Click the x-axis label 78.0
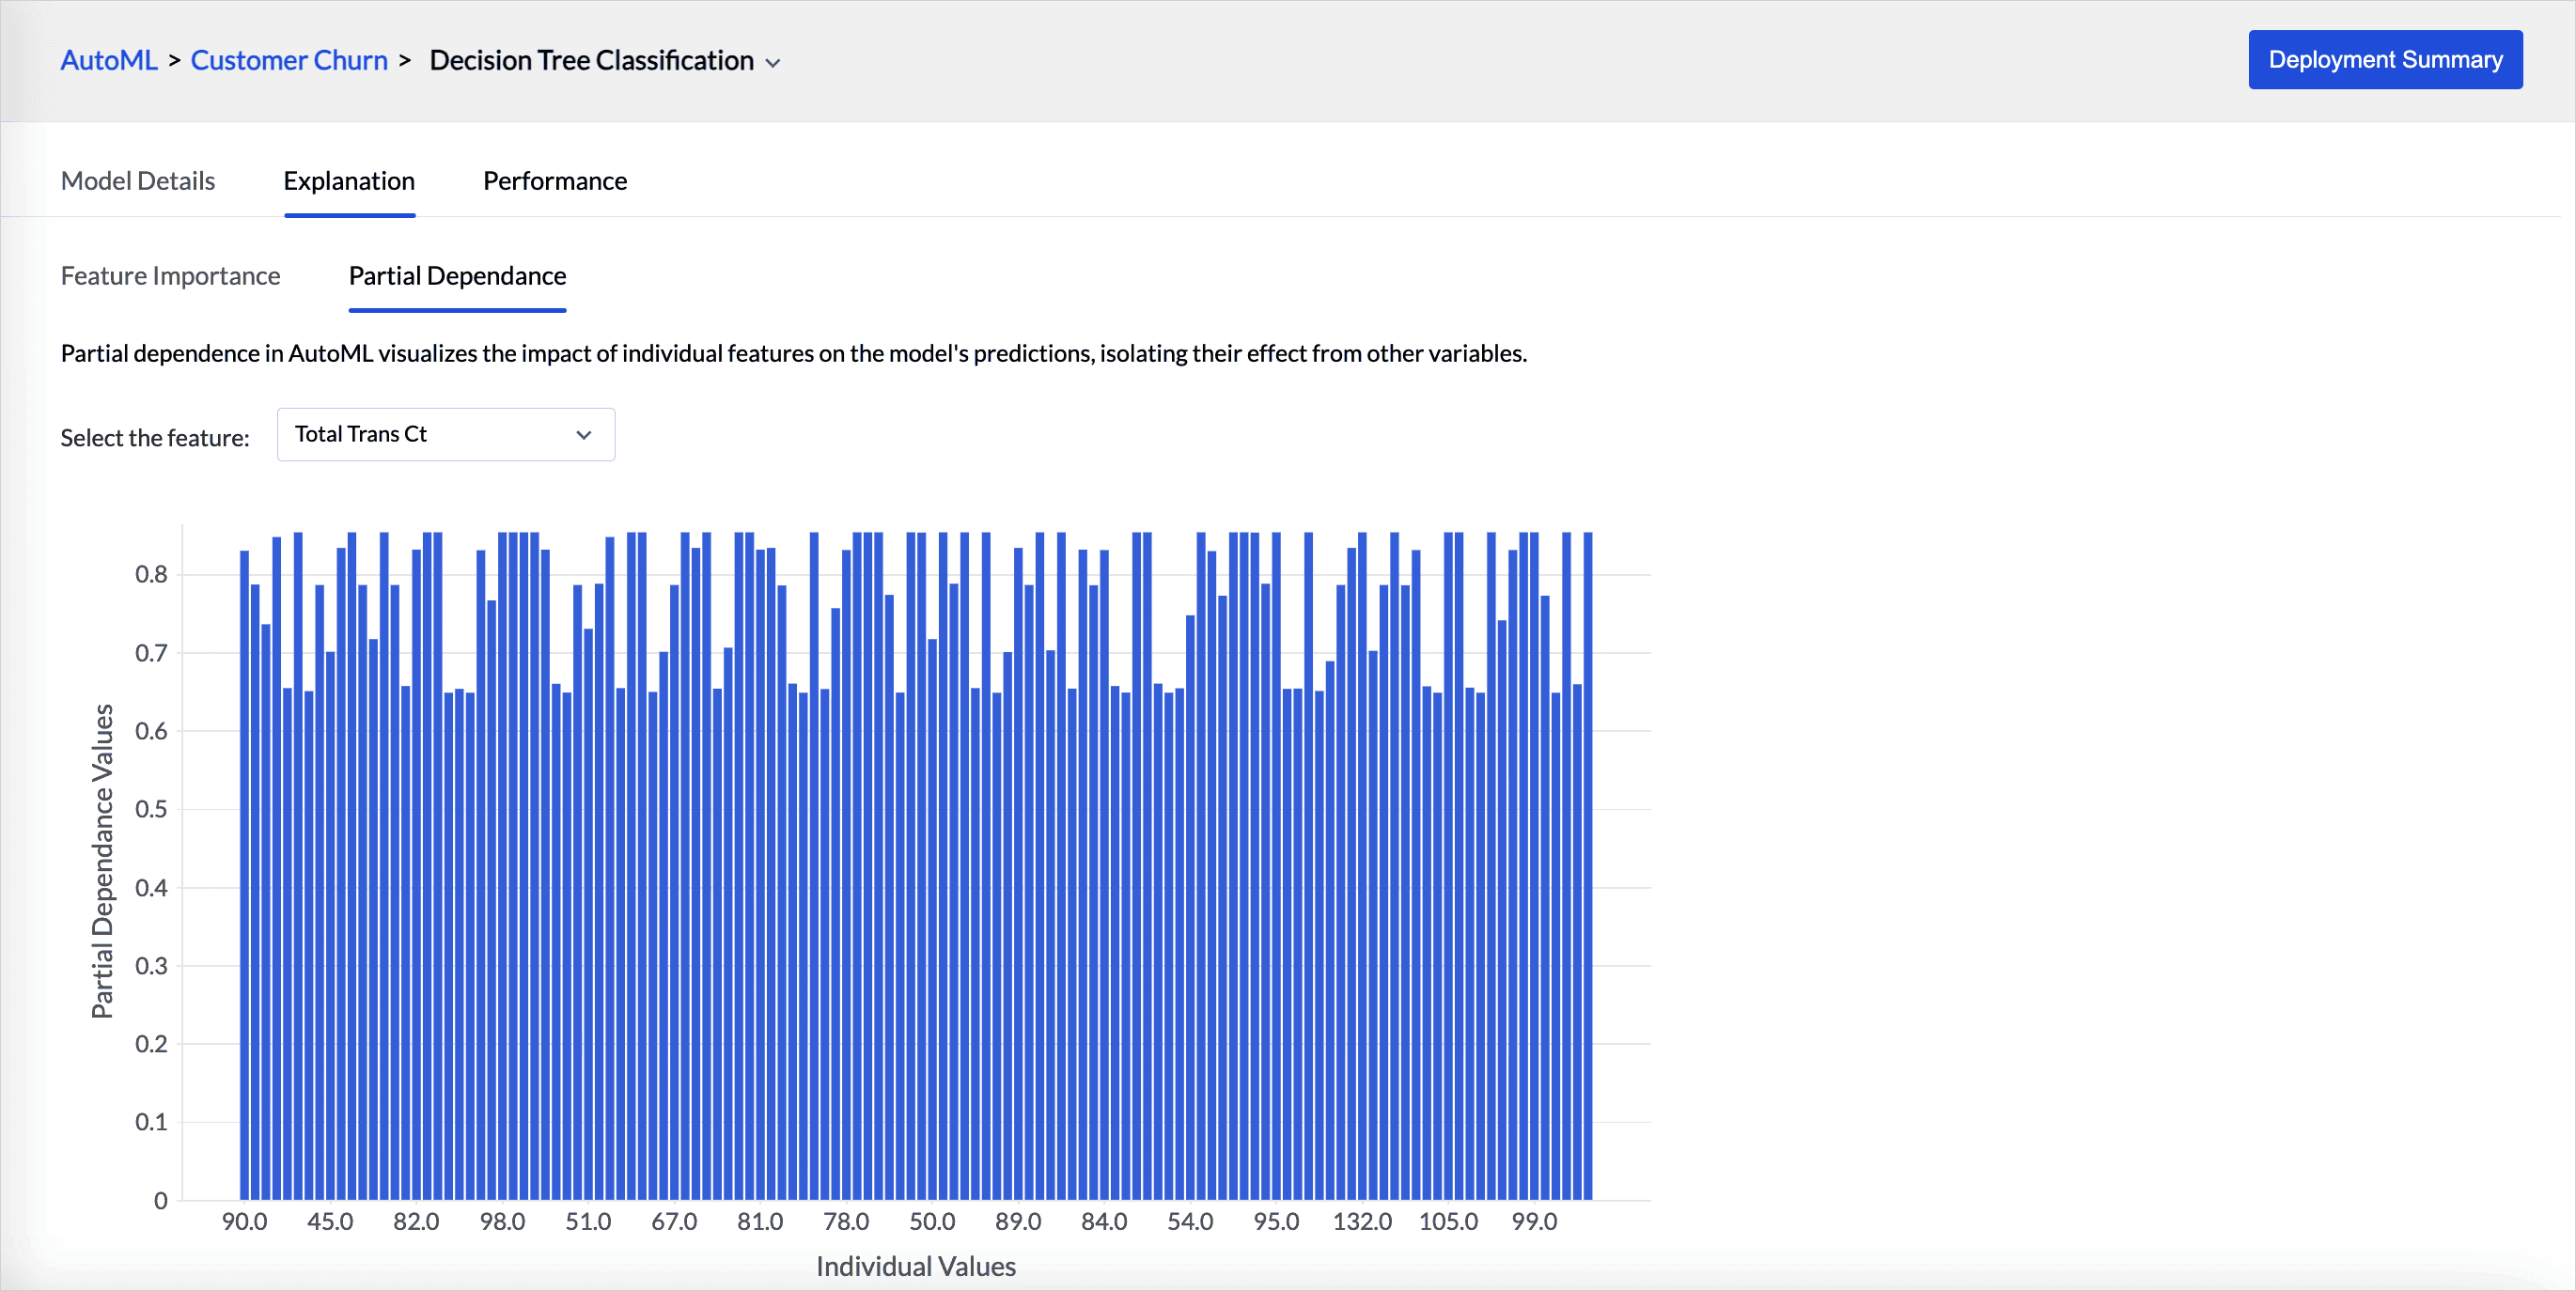2576x1291 pixels. tap(846, 1222)
